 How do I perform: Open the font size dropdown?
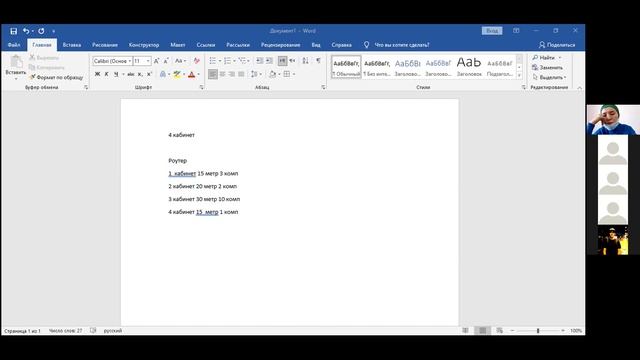148,61
